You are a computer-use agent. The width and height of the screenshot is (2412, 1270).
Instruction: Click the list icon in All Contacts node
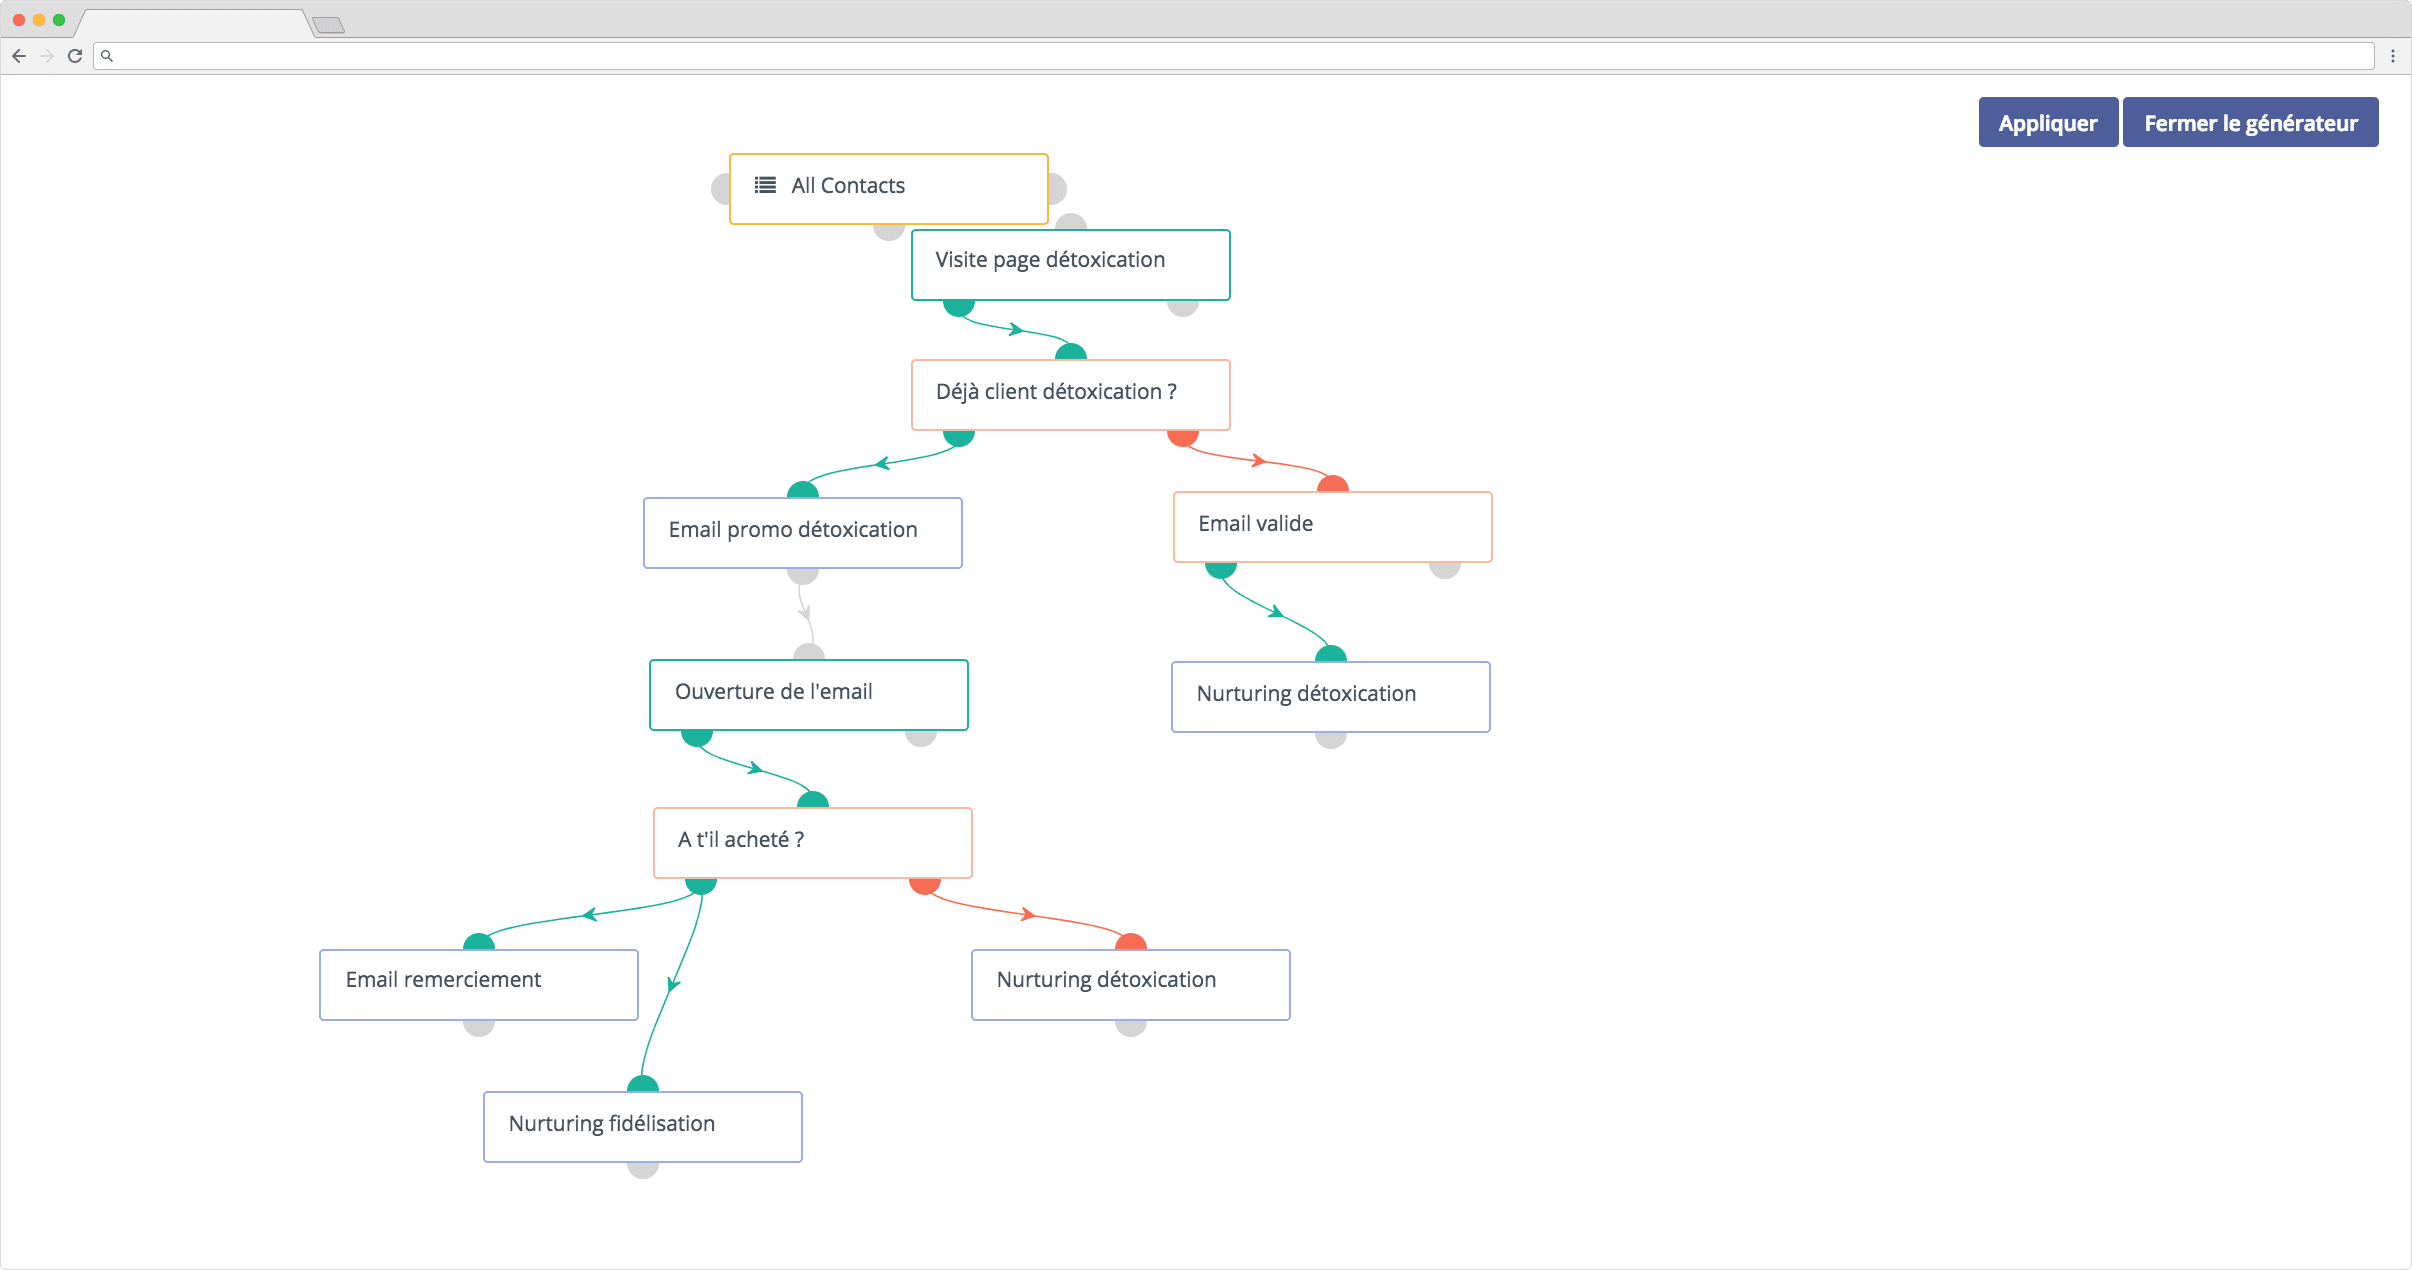click(x=765, y=185)
